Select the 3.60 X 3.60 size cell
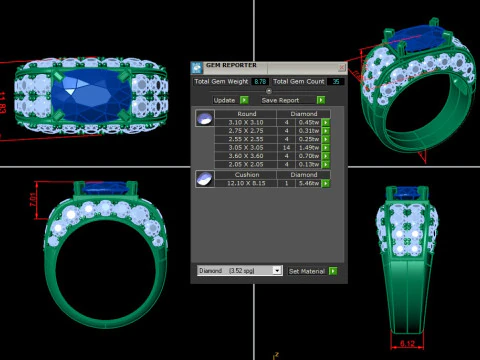 (x=246, y=156)
